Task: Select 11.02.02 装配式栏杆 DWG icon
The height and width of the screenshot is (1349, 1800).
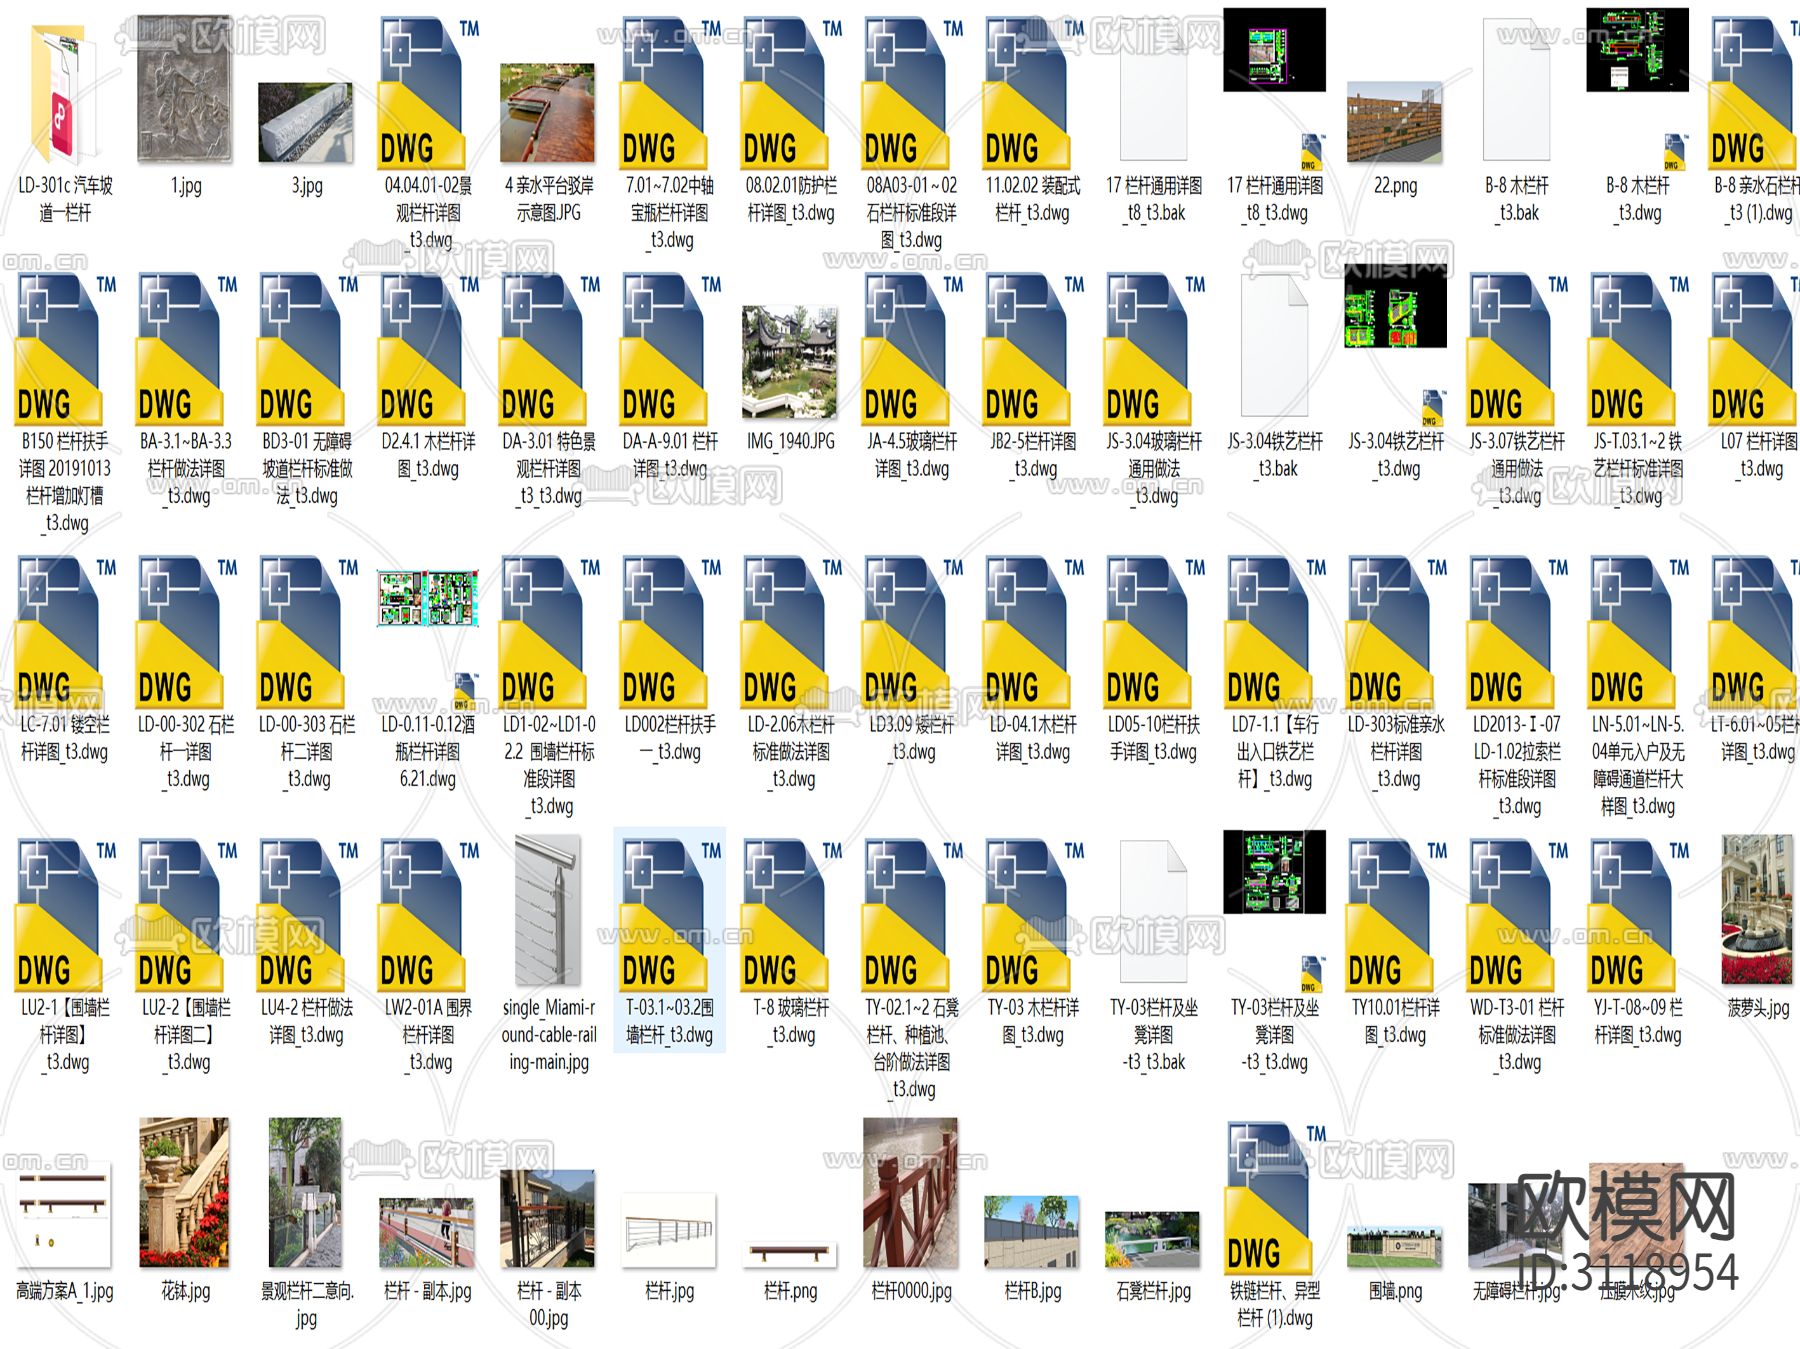Action: pos(1026,91)
